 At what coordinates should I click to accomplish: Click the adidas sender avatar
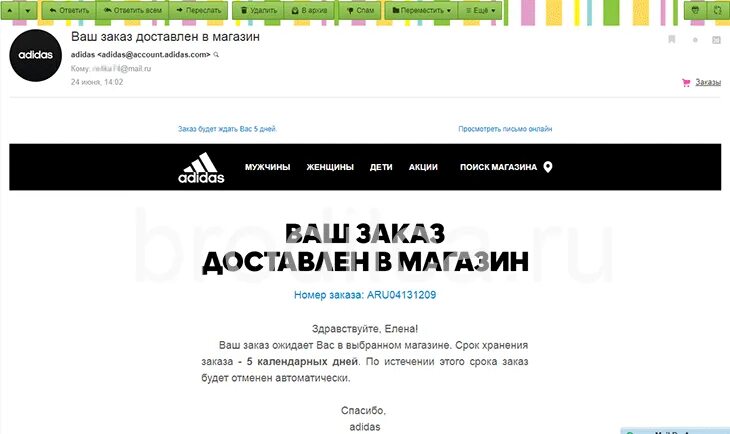pos(35,55)
